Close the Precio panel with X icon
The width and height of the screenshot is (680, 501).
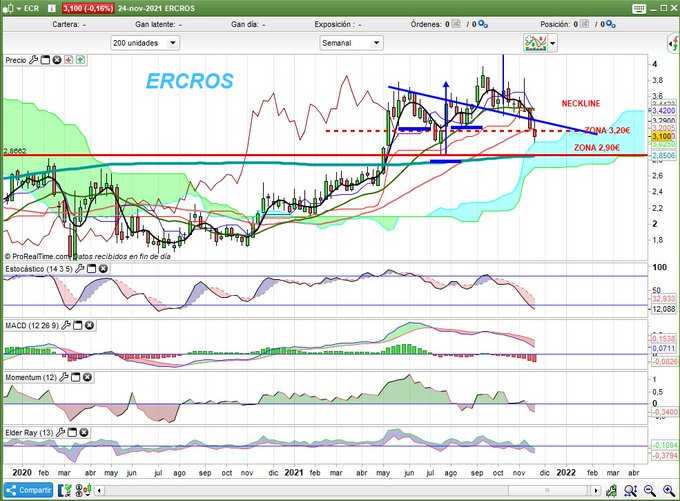pos(57,60)
